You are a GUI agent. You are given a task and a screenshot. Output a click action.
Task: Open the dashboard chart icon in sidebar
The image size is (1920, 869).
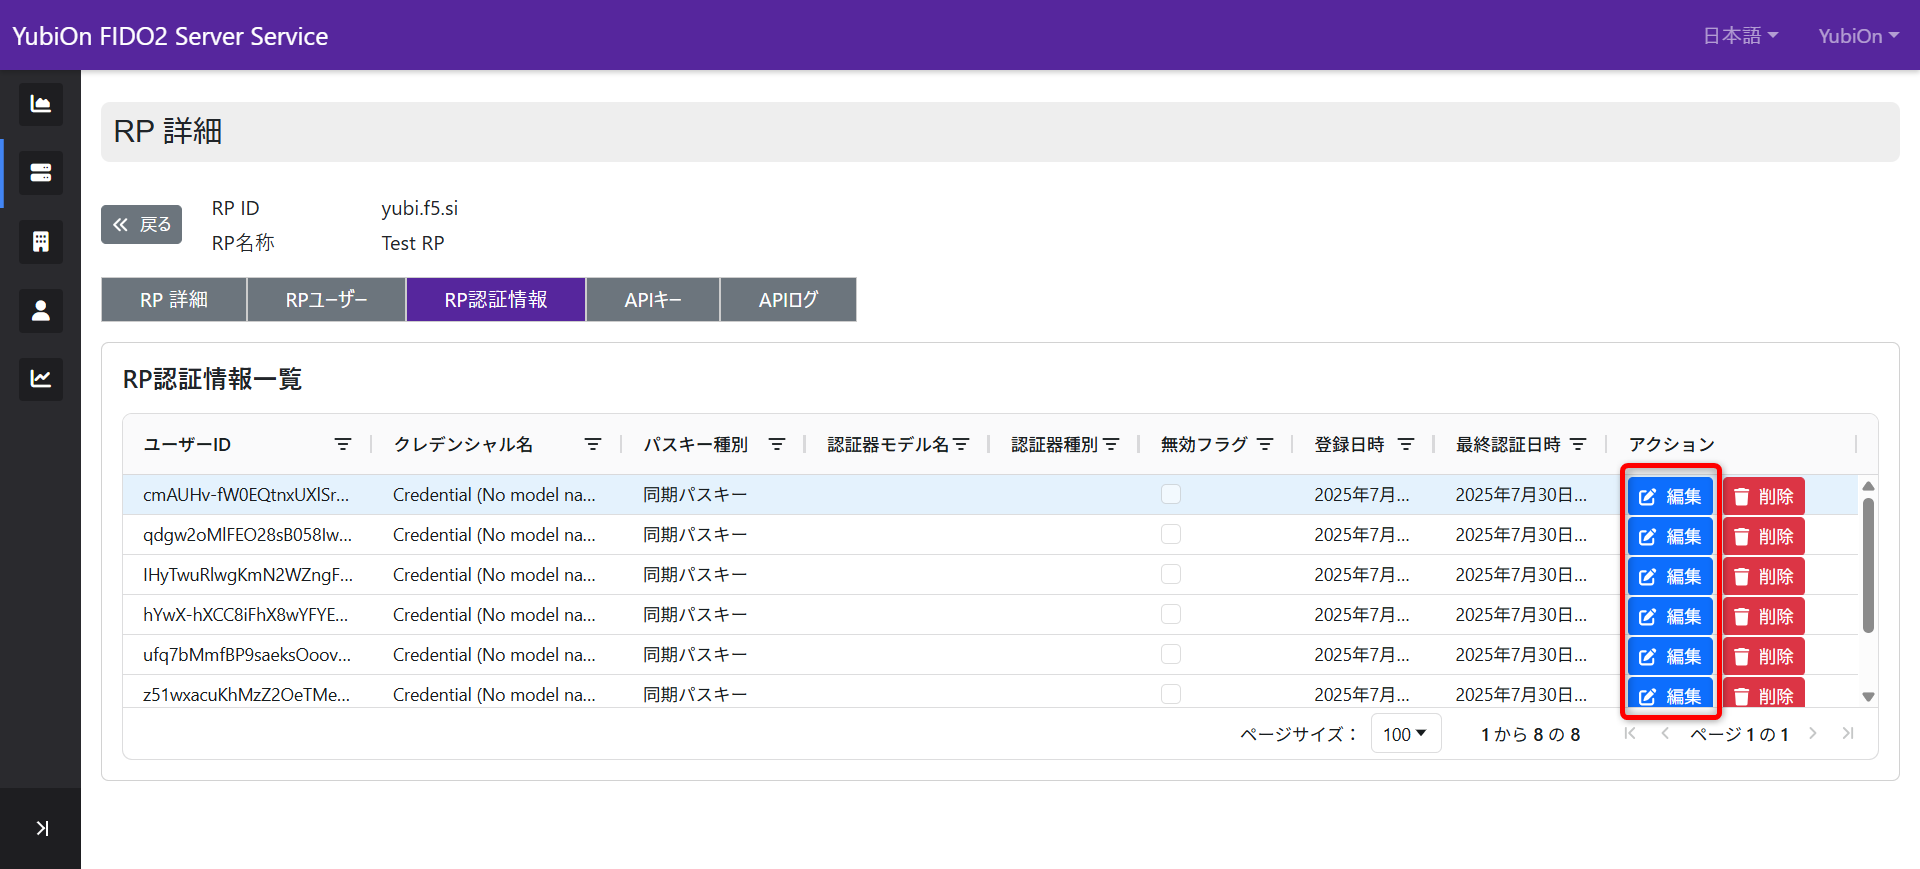41,104
